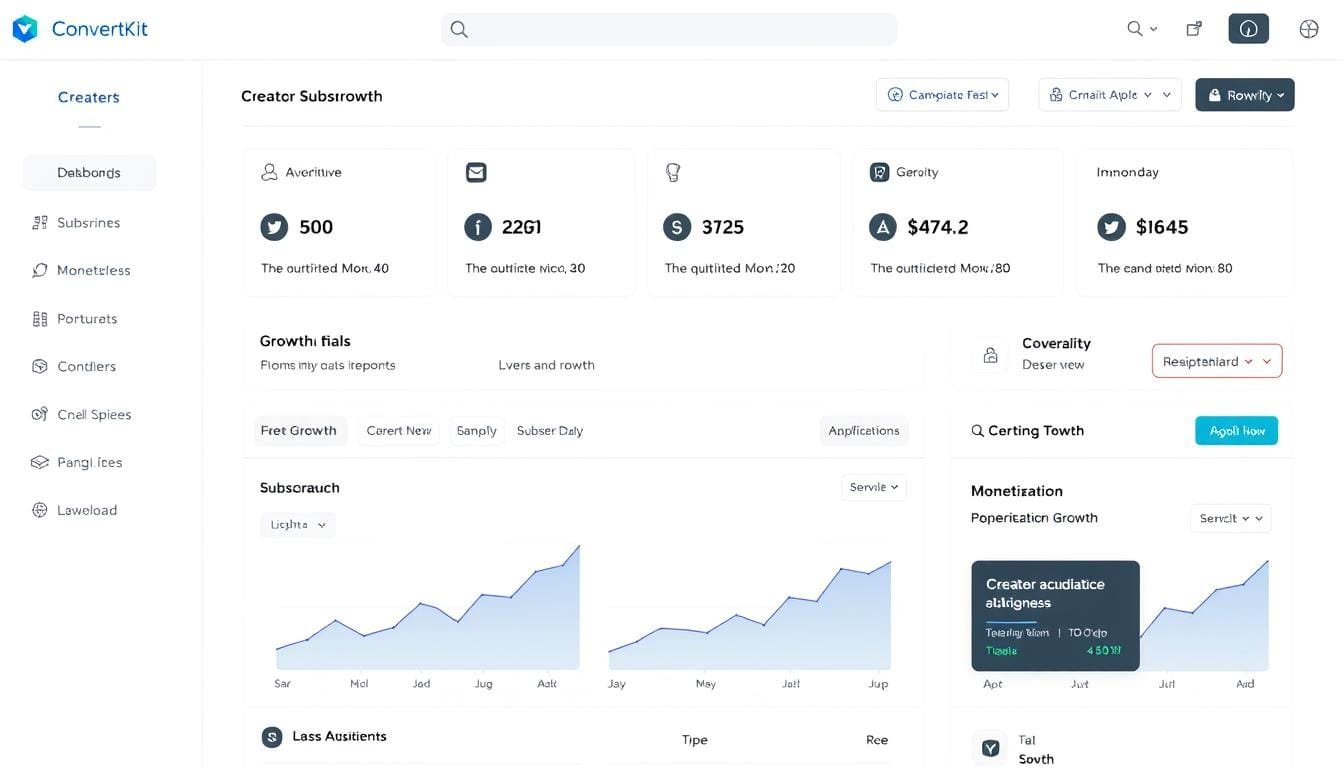Open the Resiptanlard dropdown
The width and height of the screenshot is (1344, 768).
pos(1216,361)
